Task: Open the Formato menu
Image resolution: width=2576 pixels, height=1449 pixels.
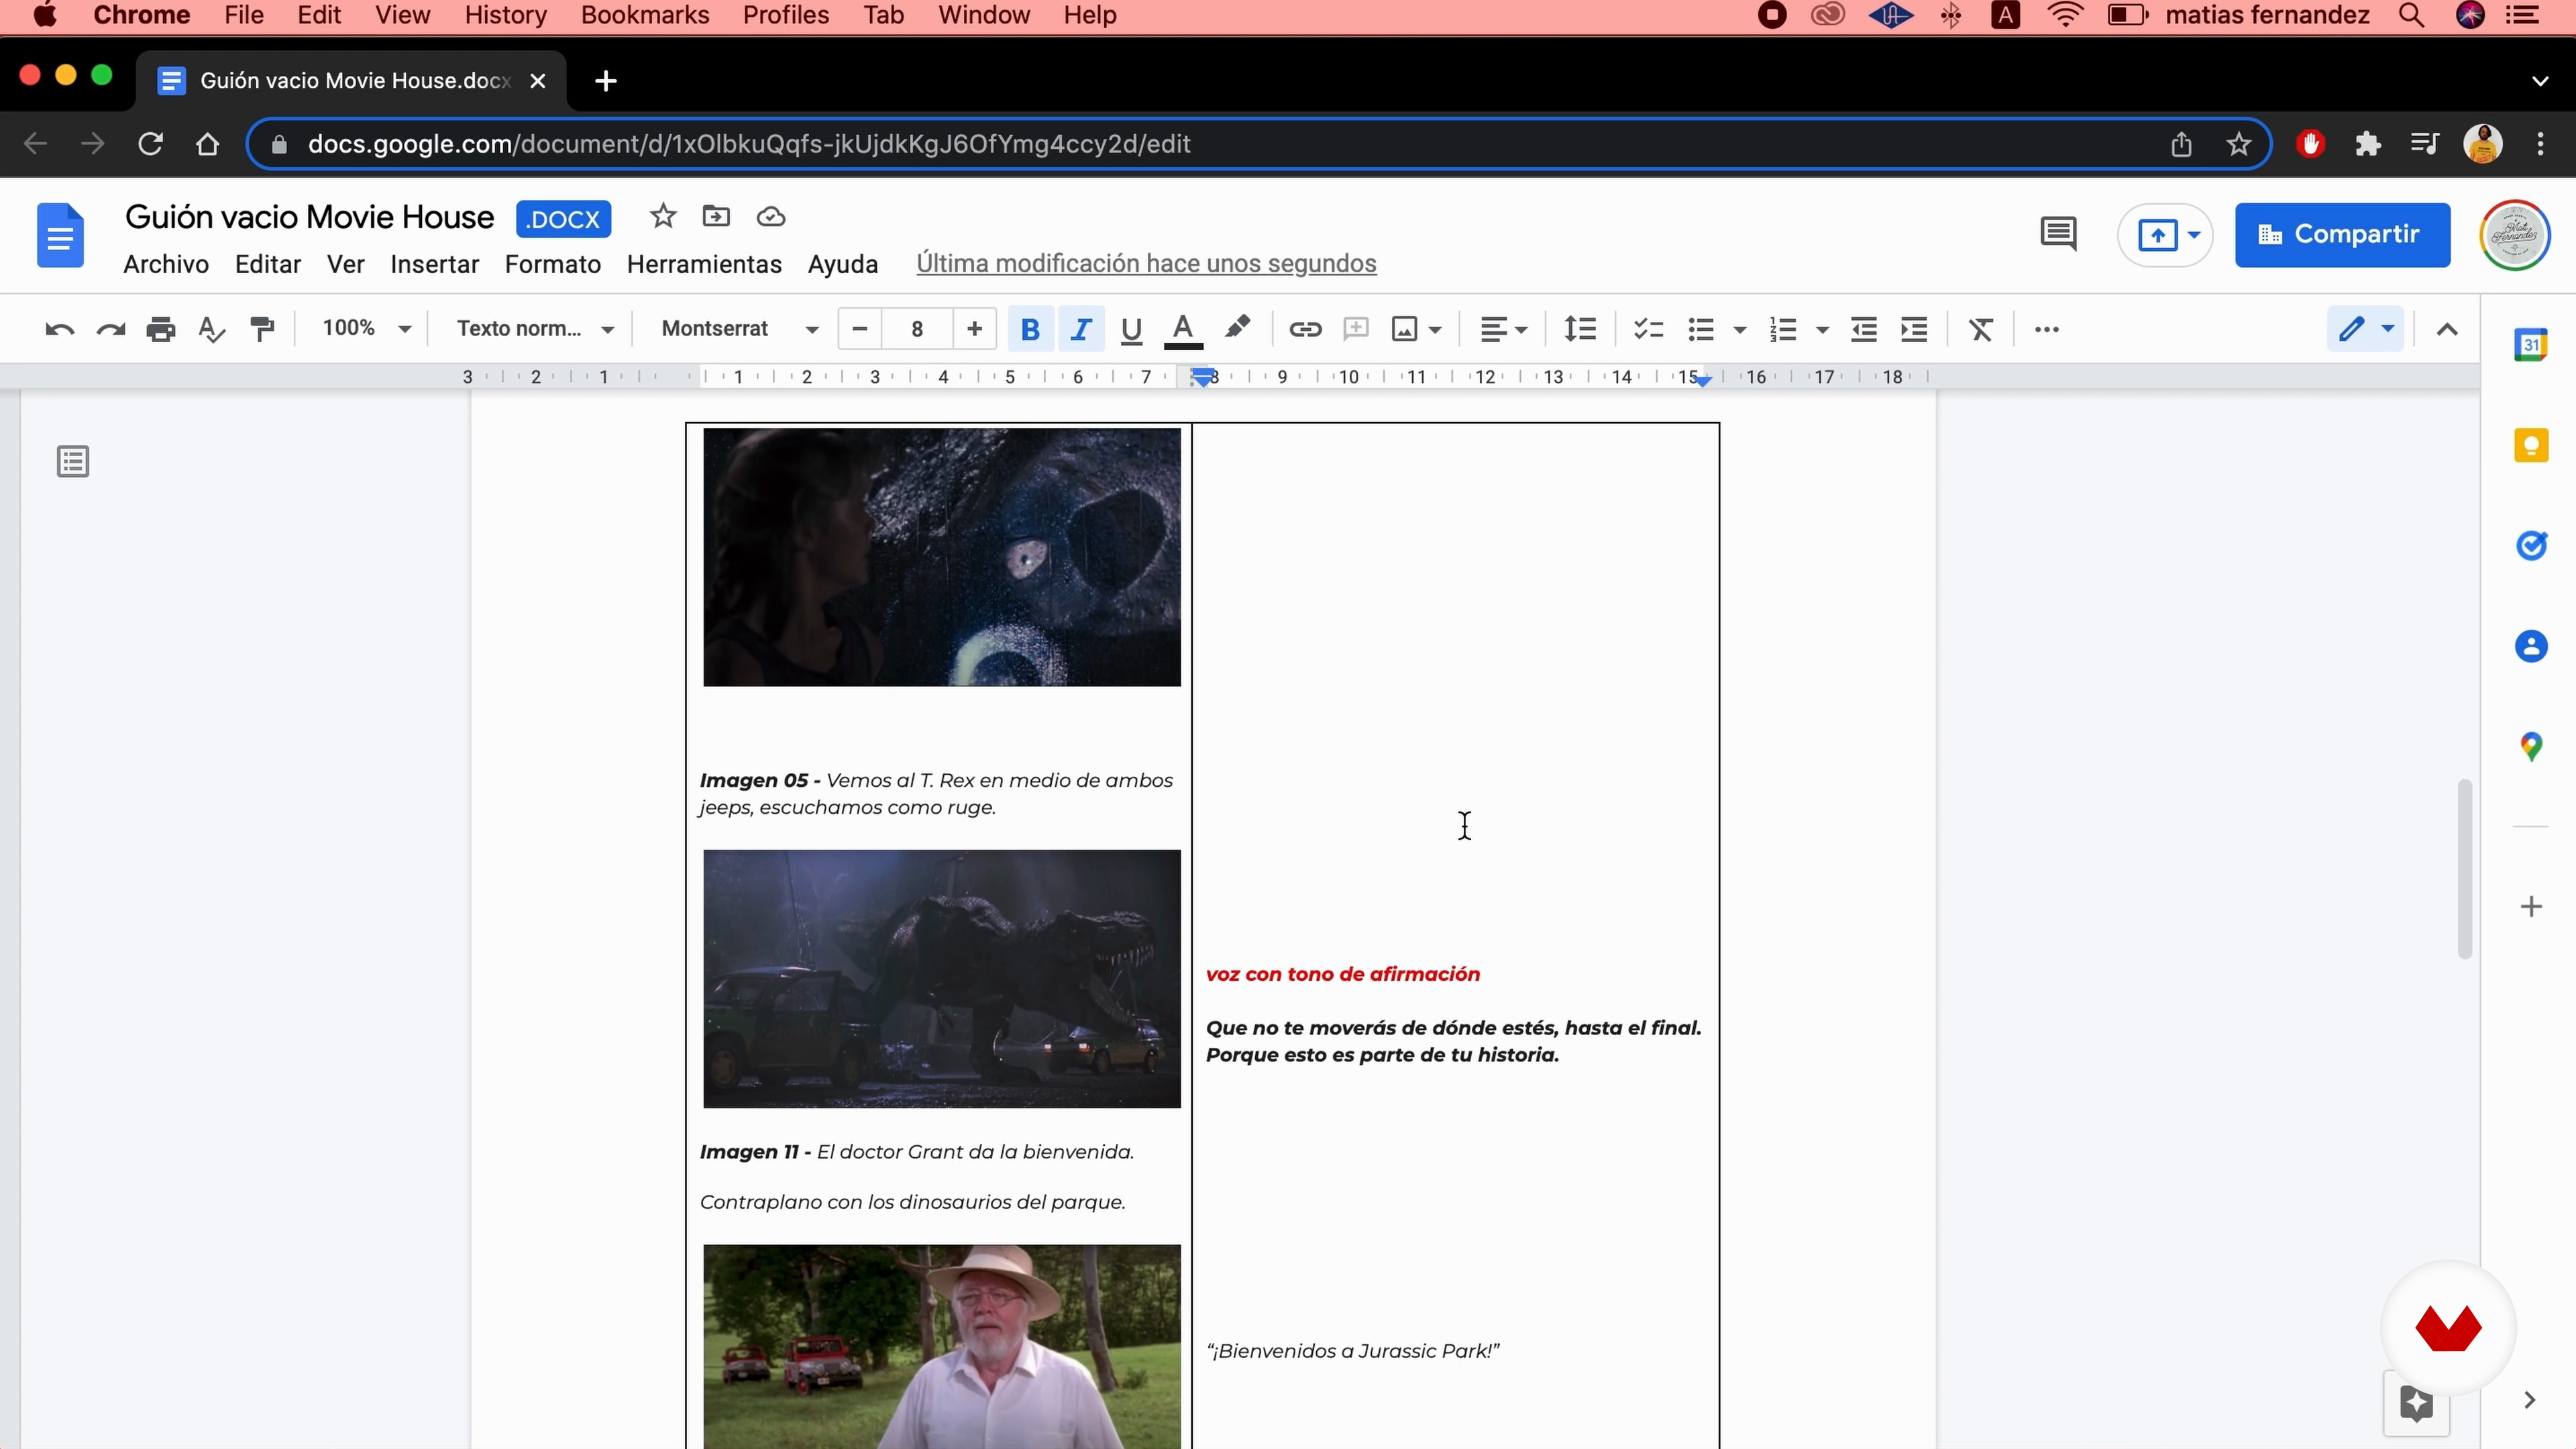Action: (553, 264)
